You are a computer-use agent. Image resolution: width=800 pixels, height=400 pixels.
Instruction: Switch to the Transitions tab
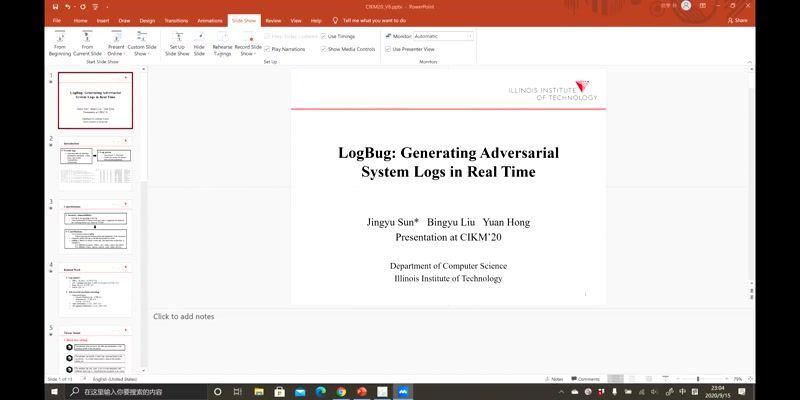(176, 20)
